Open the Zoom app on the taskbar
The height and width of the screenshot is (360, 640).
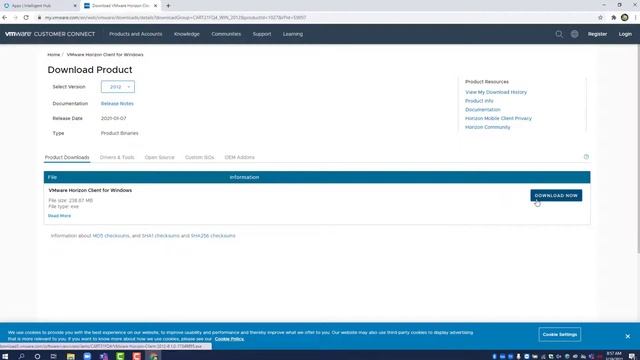87,356
